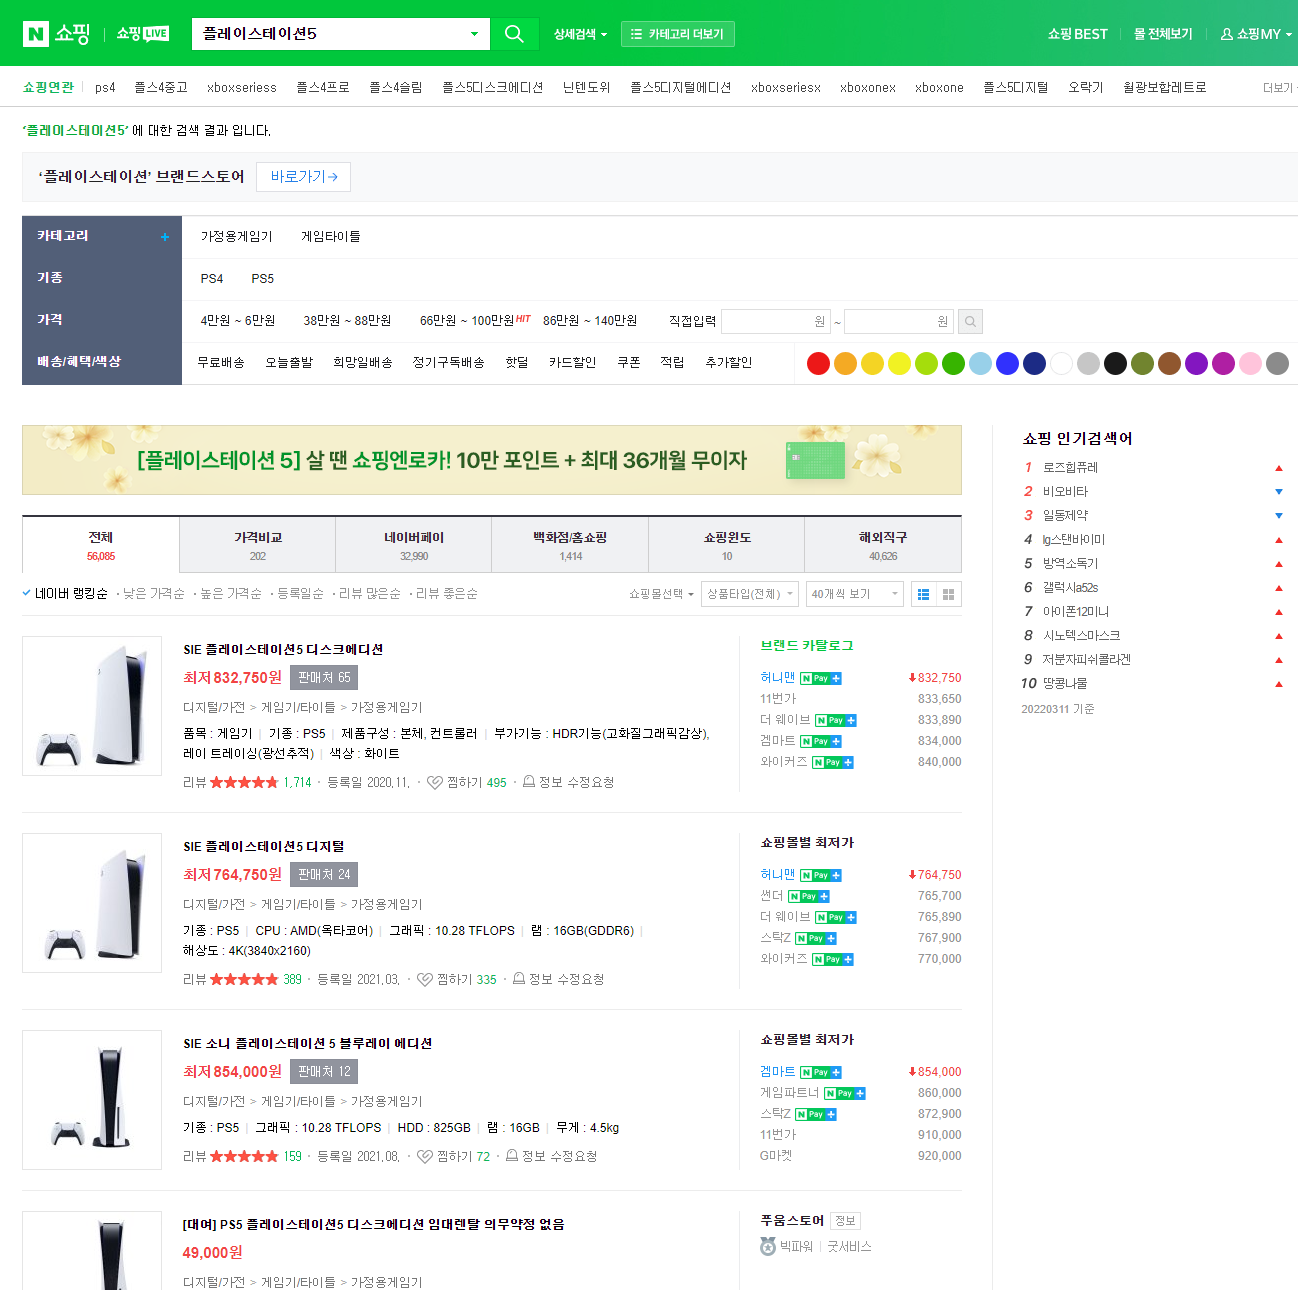Click the minimum price input field

point(777,321)
